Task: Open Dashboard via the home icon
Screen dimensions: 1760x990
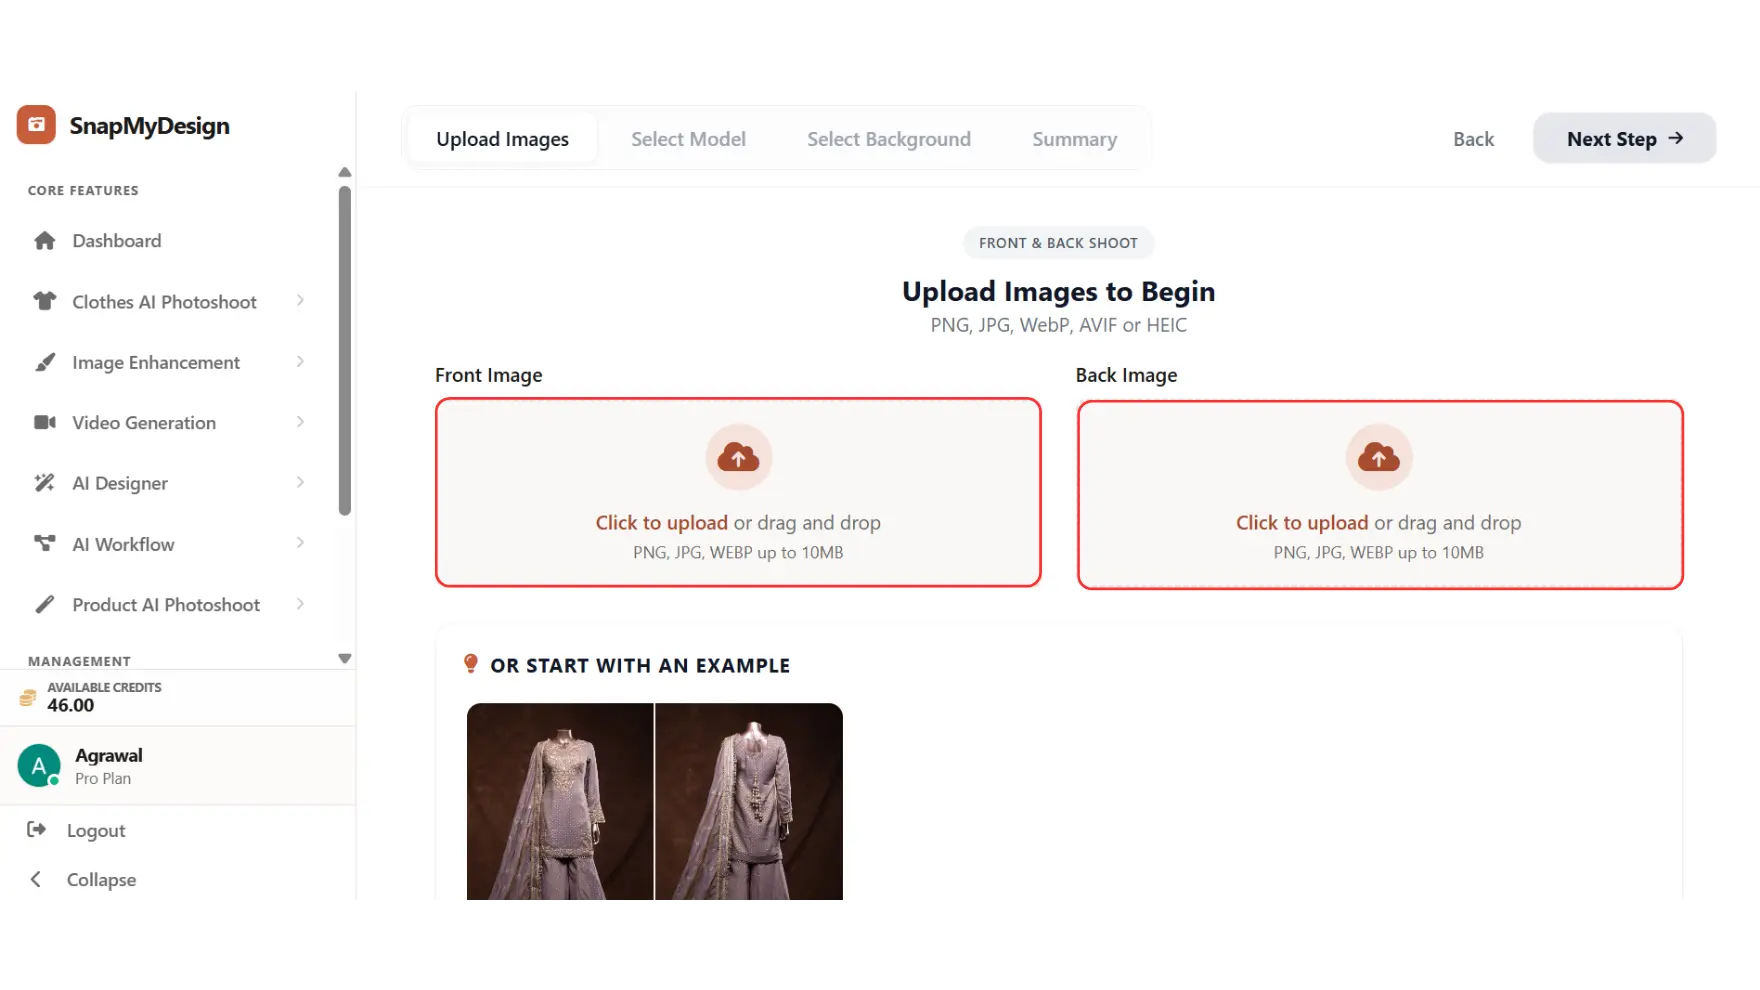Action: tap(45, 241)
